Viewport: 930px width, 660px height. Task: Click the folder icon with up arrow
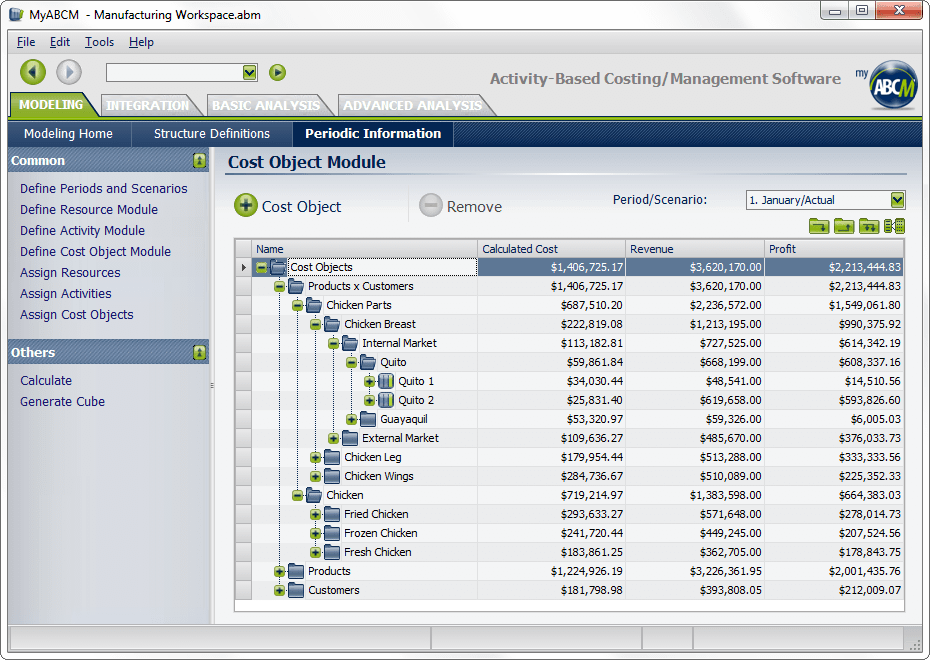tap(844, 226)
